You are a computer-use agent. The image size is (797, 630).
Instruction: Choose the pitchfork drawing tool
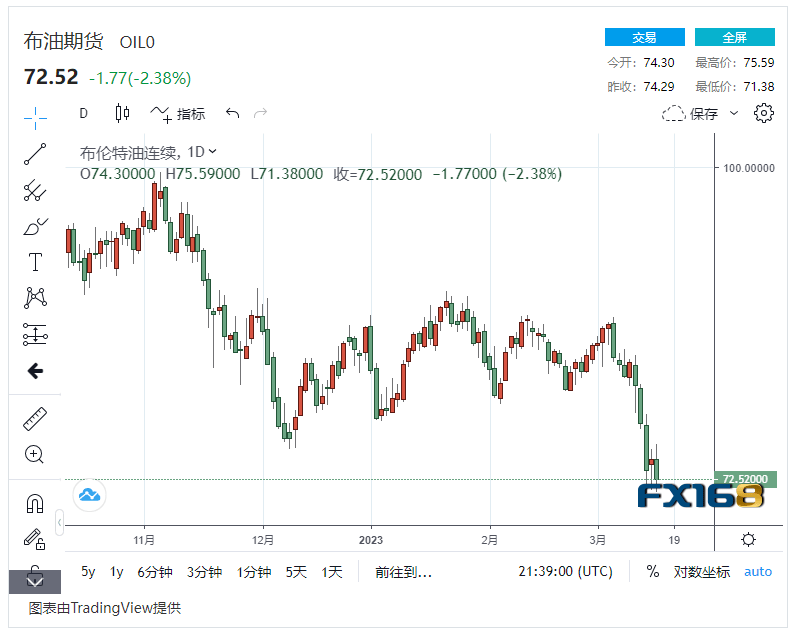click(x=35, y=190)
